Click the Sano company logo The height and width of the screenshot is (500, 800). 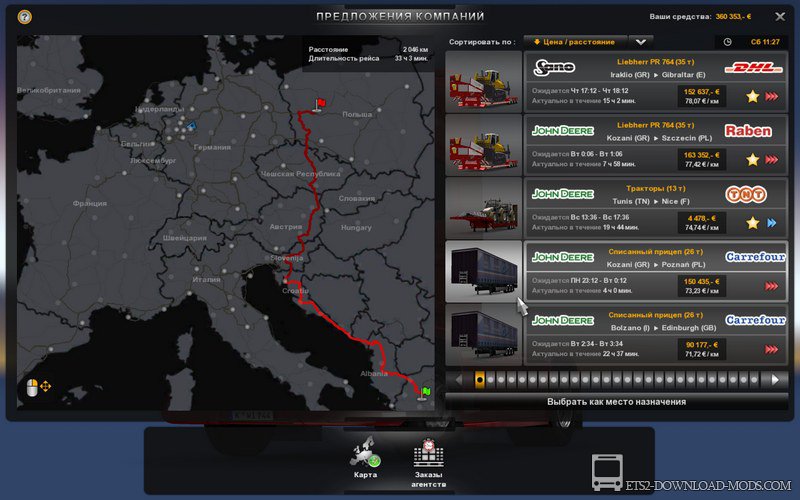tap(554, 67)
